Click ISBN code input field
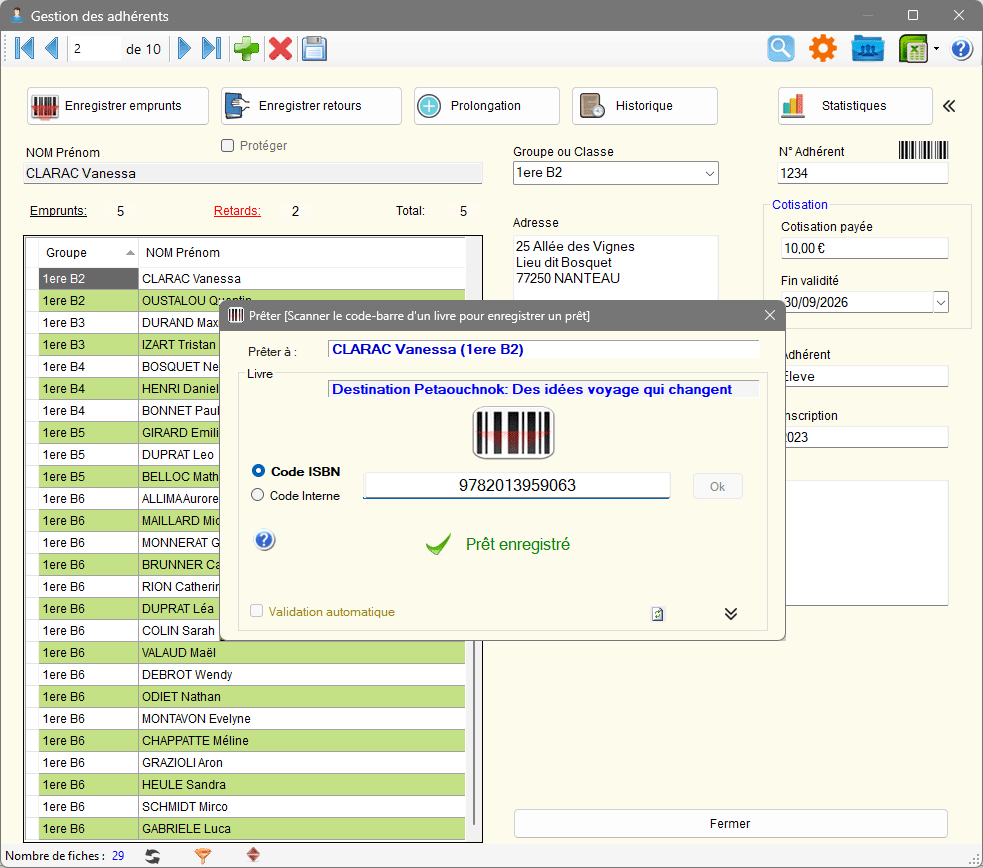This screenshot has height=868, width=983. (517, 485)
